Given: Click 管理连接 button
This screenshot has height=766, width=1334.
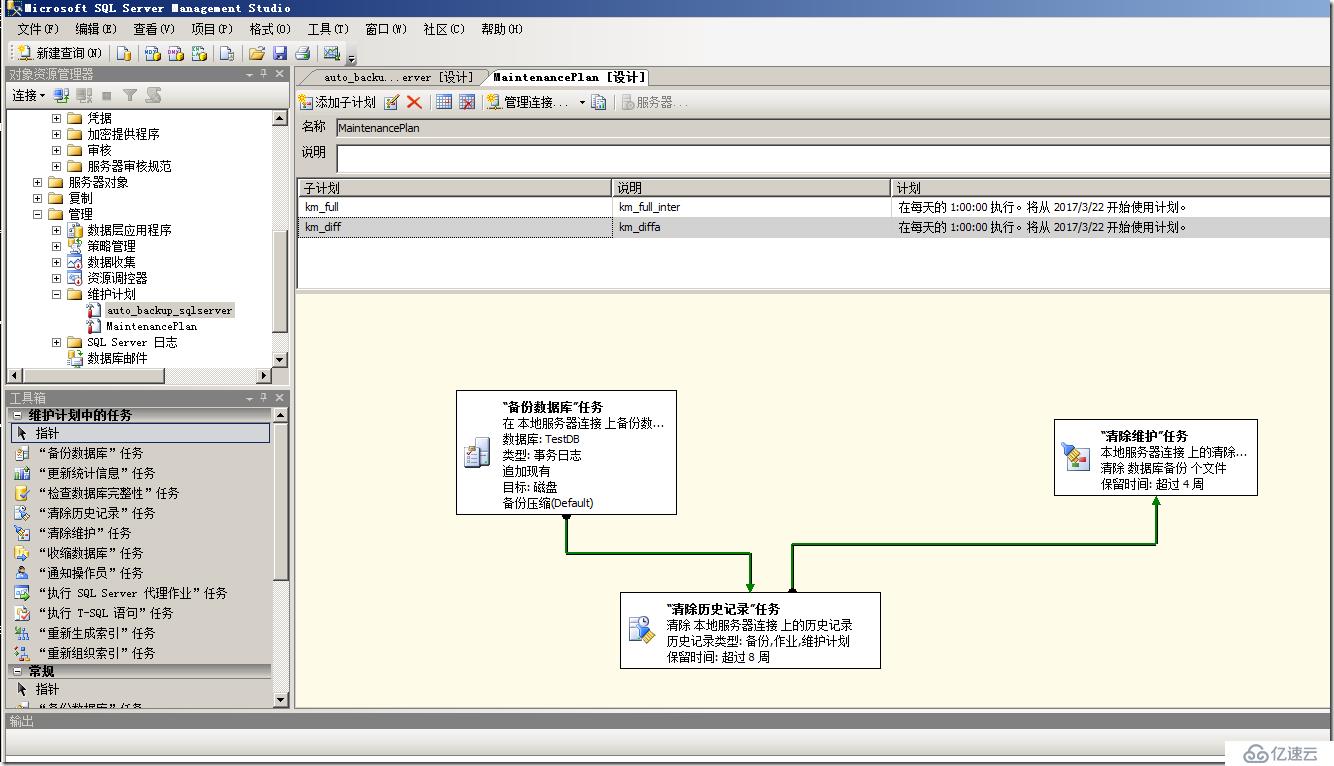Looking at the screenshot, I should [528, 102].
